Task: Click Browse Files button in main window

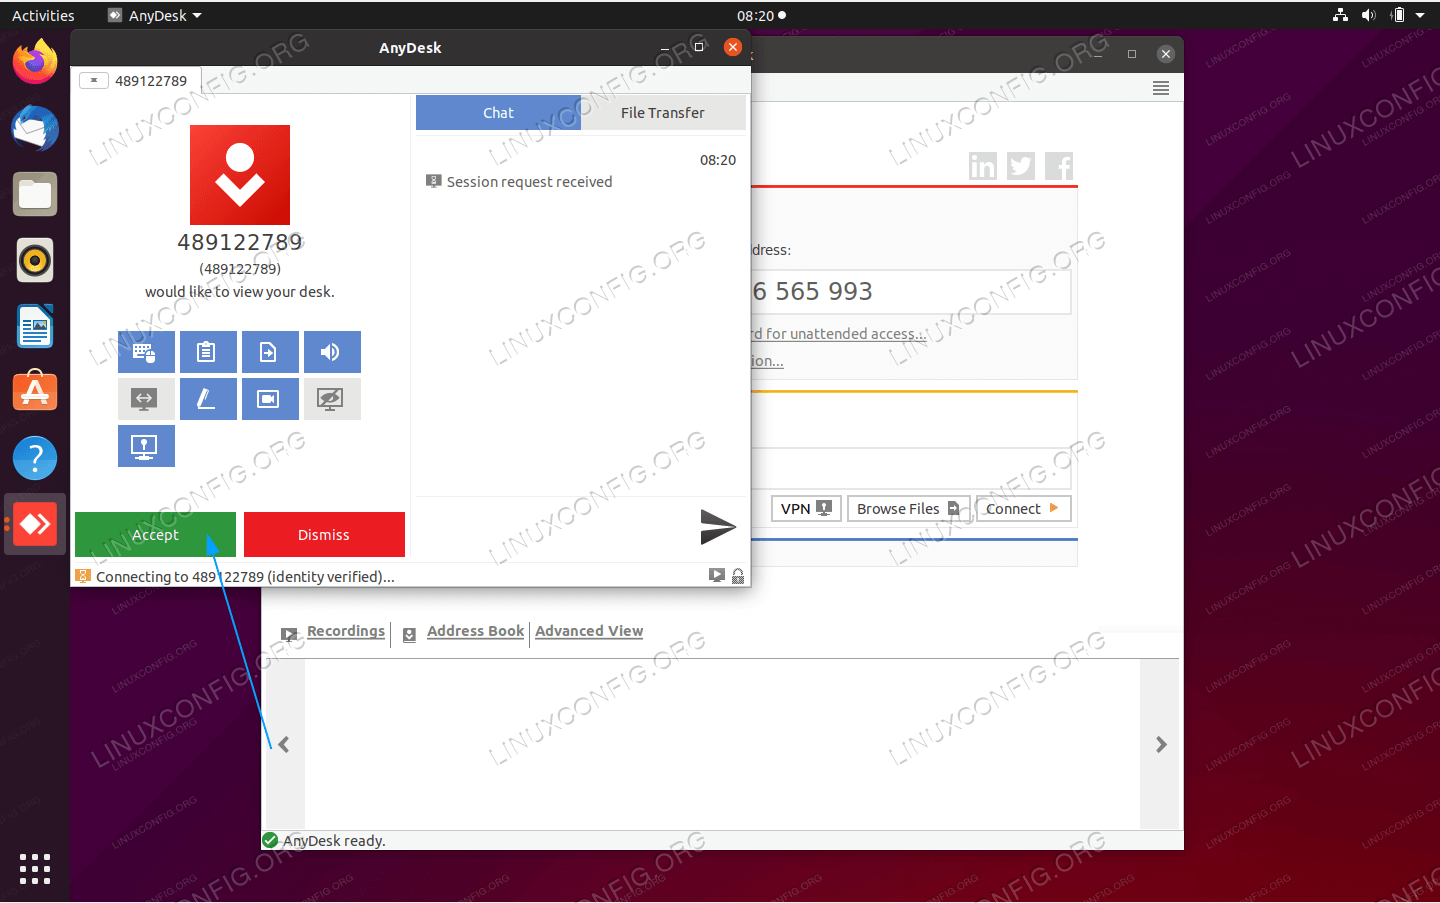Action: coord(909,508)
